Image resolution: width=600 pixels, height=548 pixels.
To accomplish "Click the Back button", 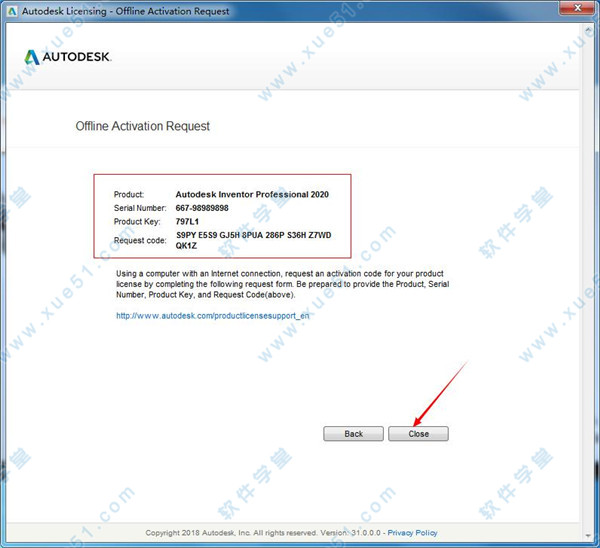I will (353, 434).
